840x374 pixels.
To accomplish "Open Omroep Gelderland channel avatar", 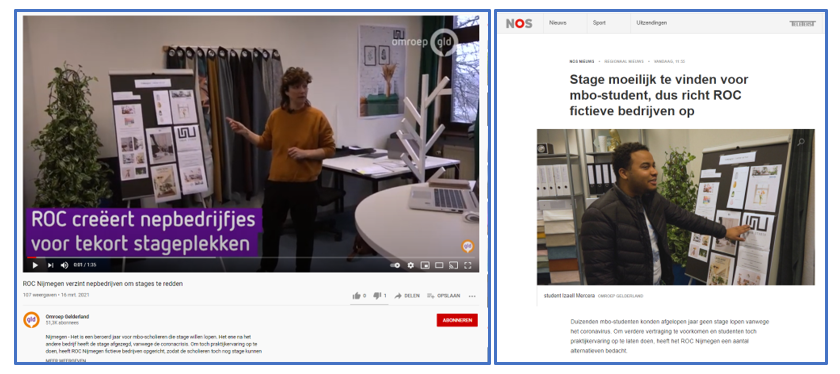I will coord(31,320).
